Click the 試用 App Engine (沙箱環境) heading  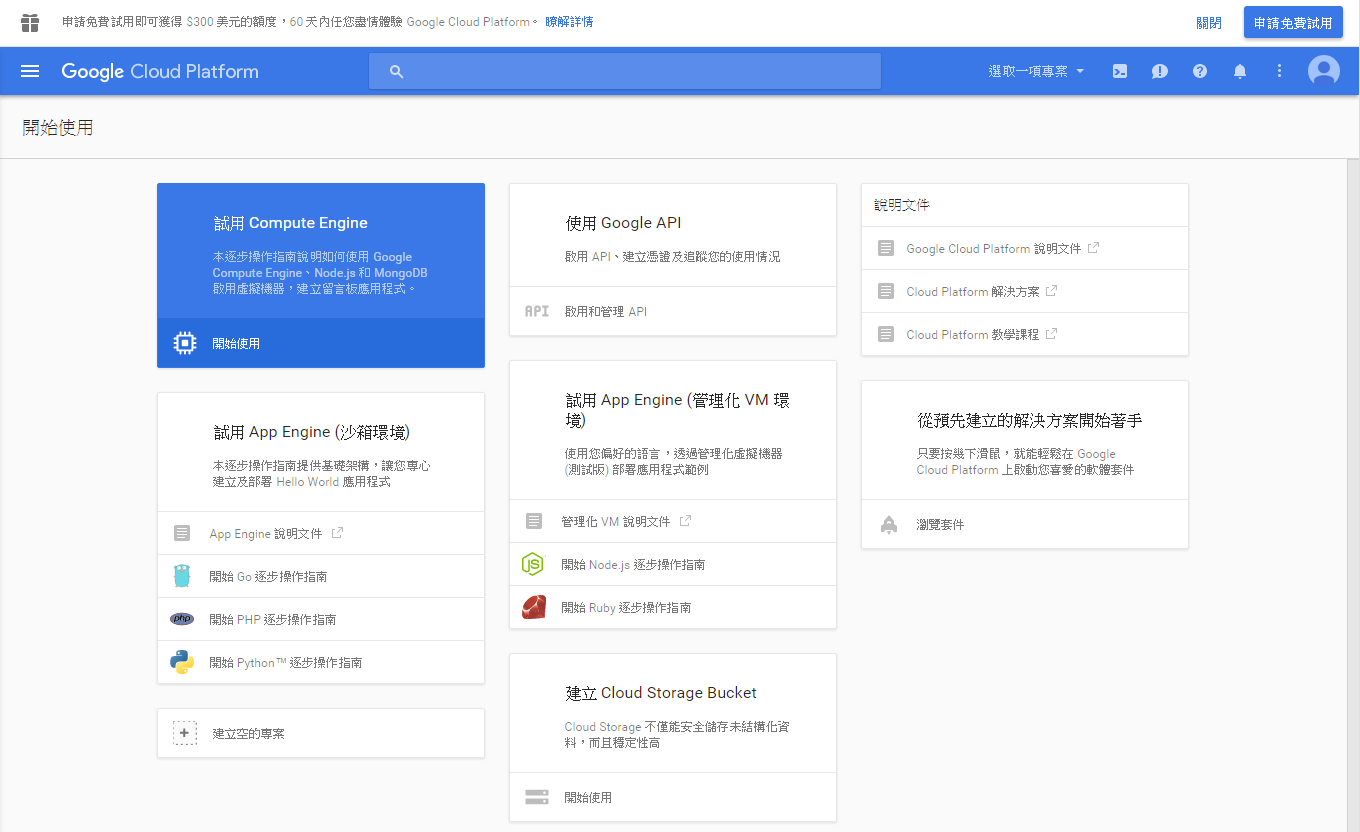point(312,432)
